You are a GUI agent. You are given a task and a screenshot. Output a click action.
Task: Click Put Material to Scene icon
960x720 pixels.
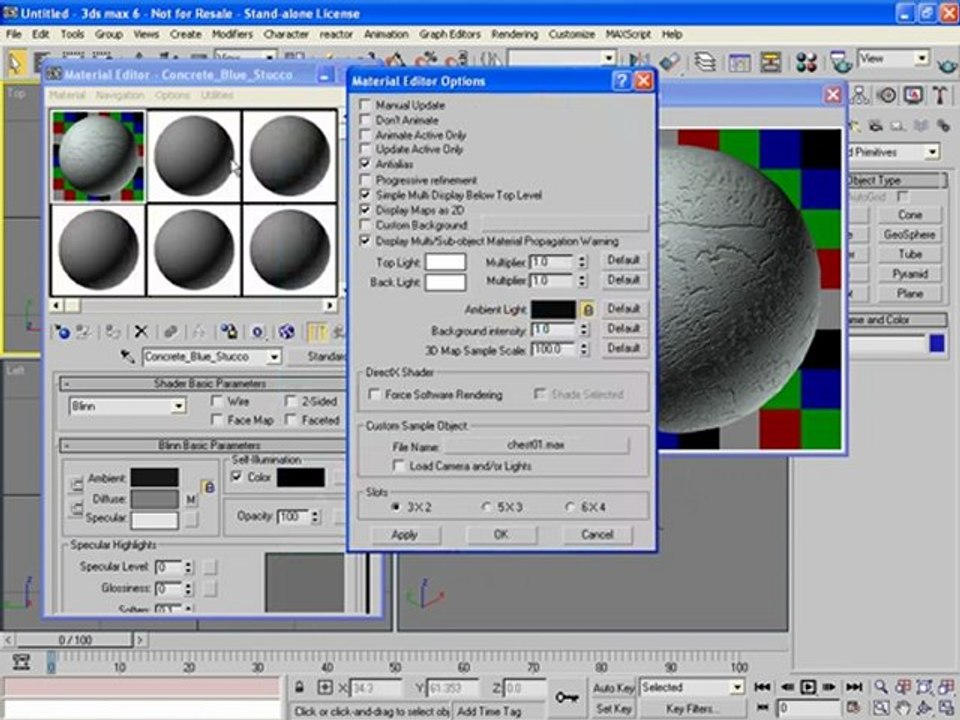pyautogui.click(x=84, y=332)
